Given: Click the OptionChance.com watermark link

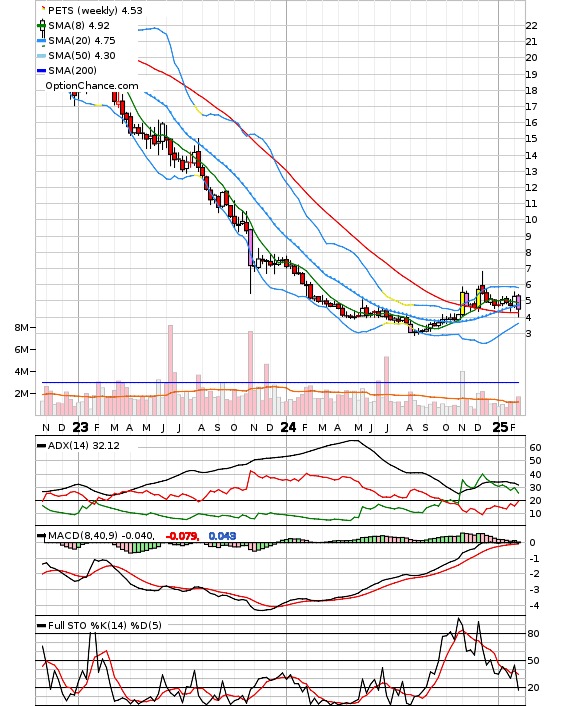Looking at the screenshot, I should click(x=92, y=86).
